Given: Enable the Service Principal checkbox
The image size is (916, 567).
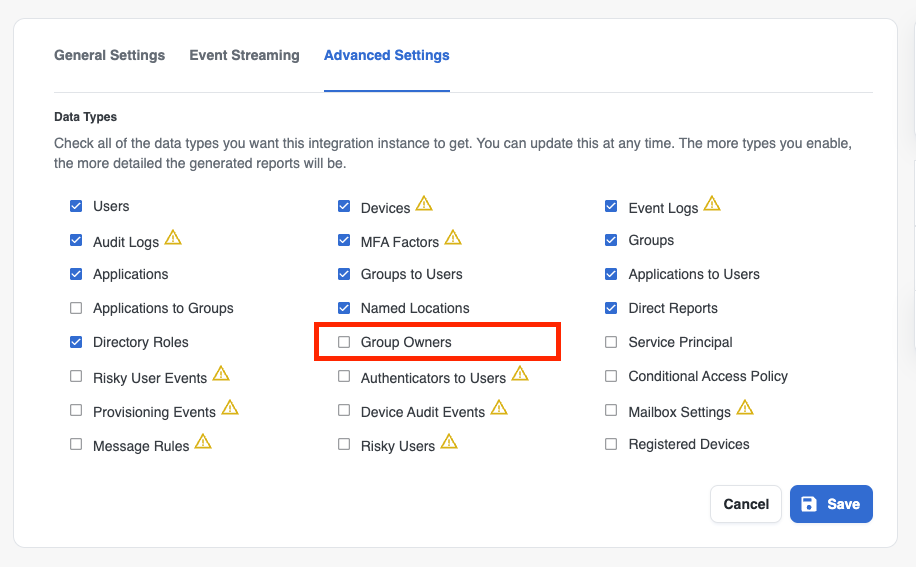Looking at the screenshot, I should [x=611, y=342].
